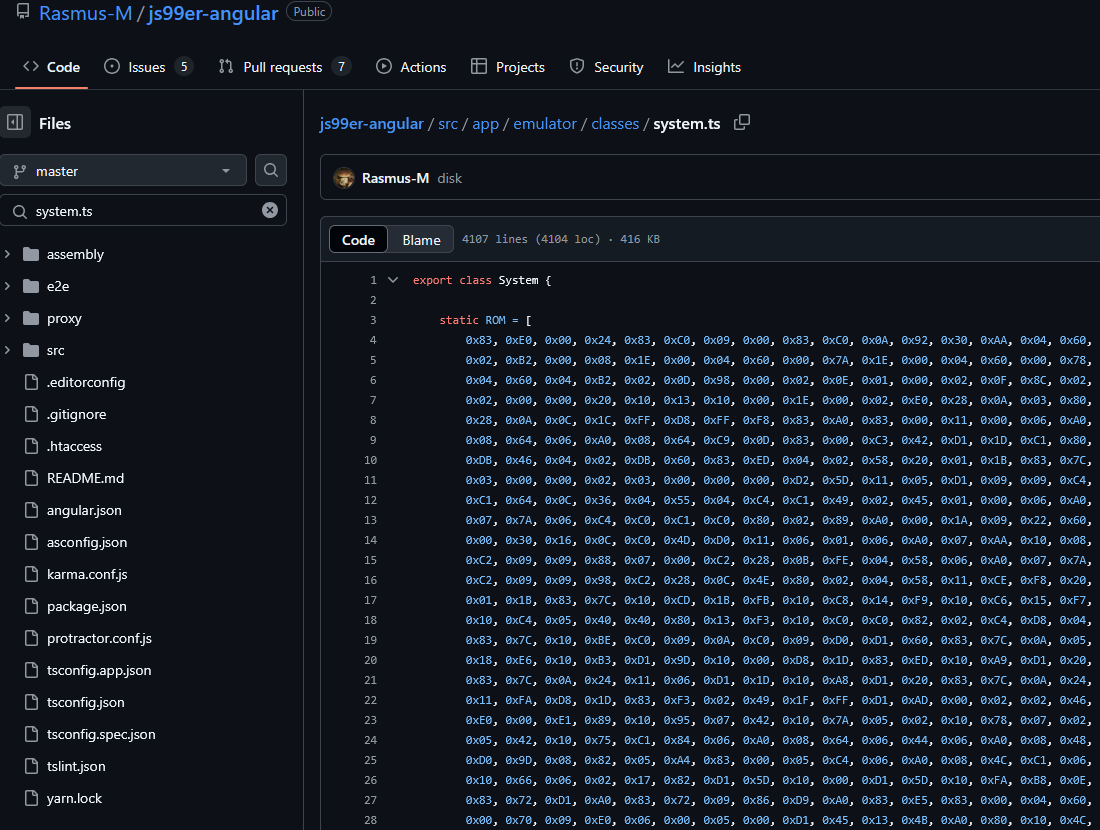Open asconfig.json file
This screenshot has width=1100, height=830.
(x=87, y=542)
